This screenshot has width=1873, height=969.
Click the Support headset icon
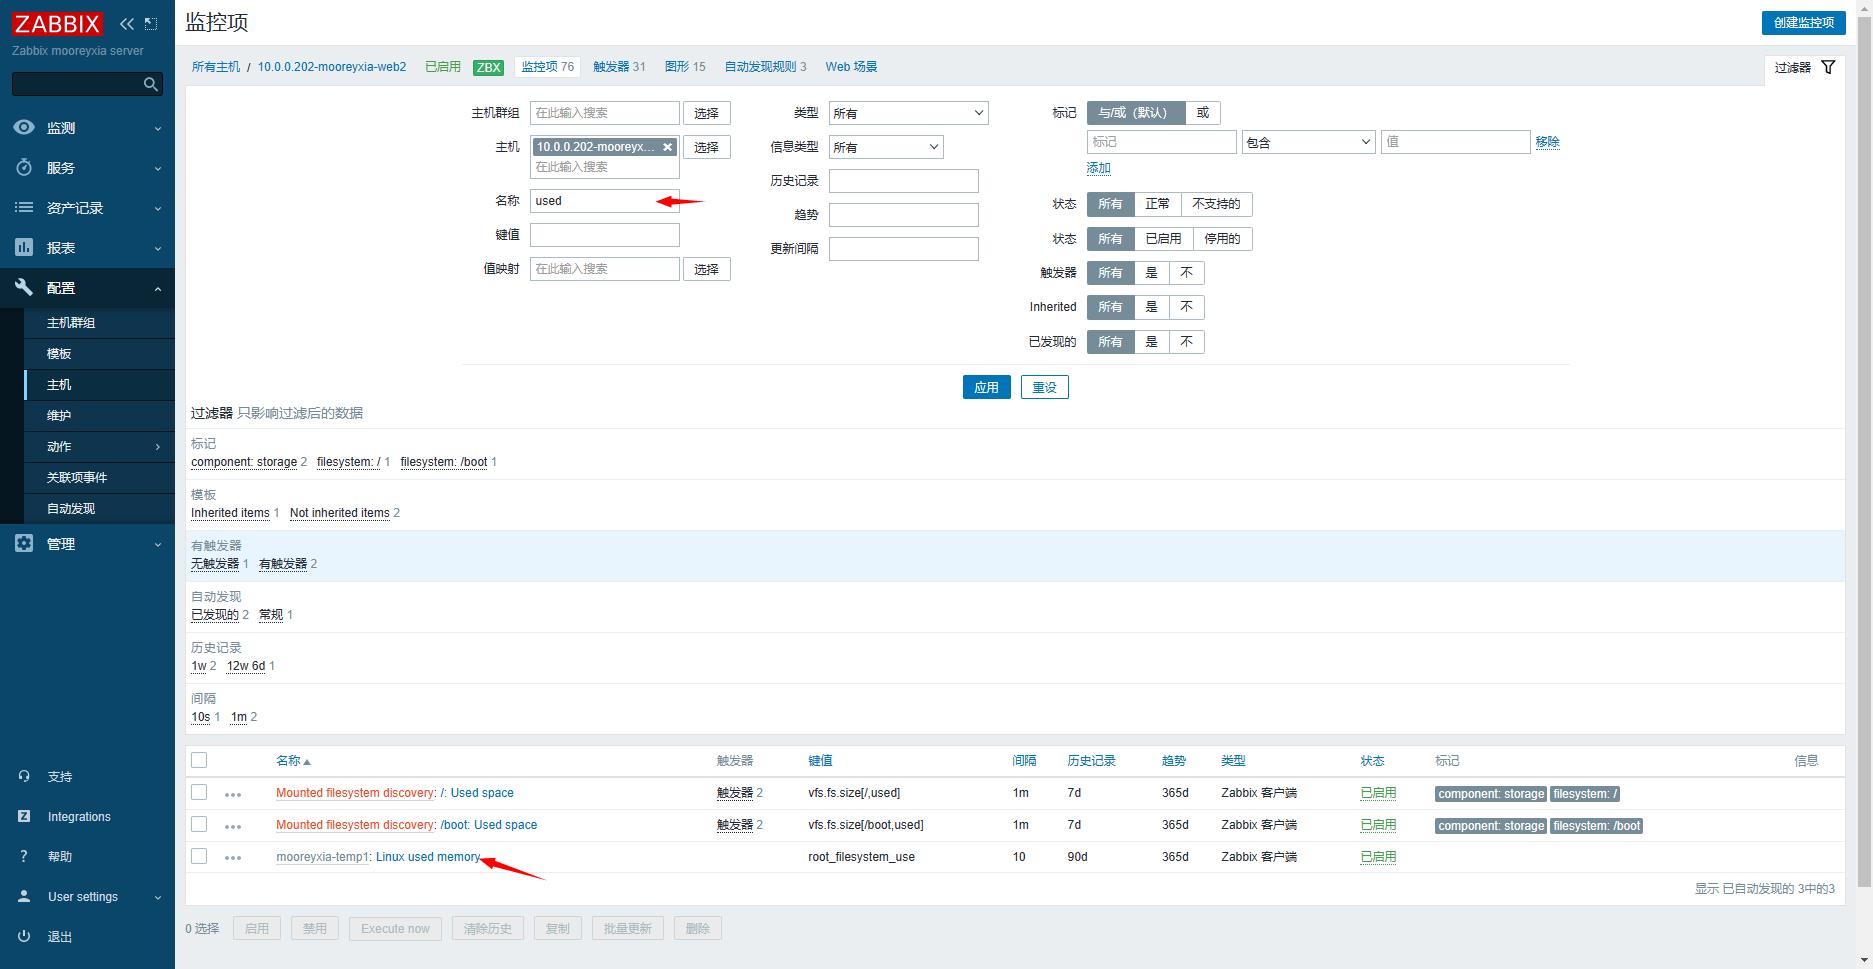coord(24,777)
